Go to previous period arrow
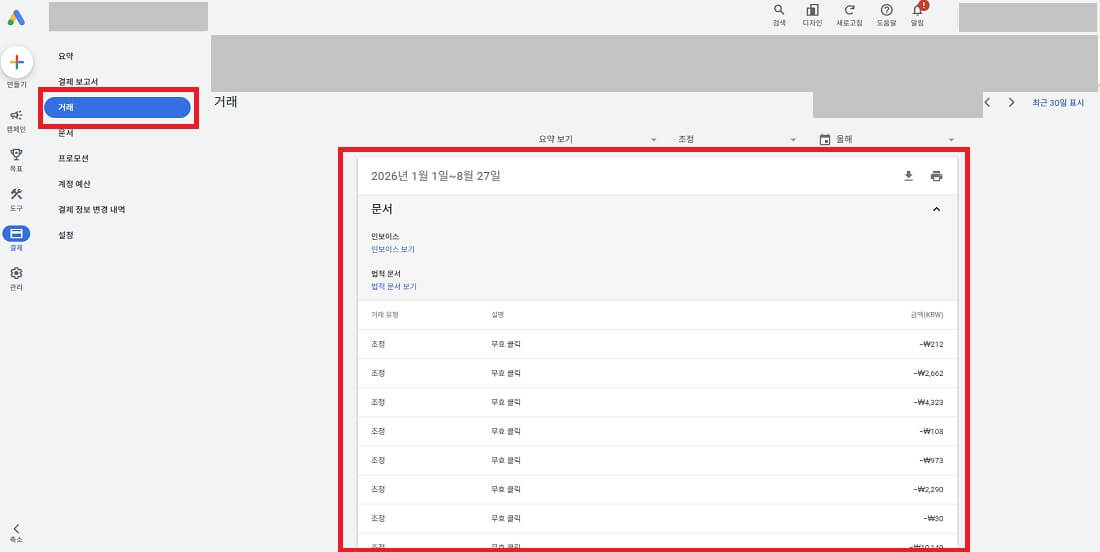Image resolution: width=1100 pixels, height=552 pixels. tap(988, 102)
